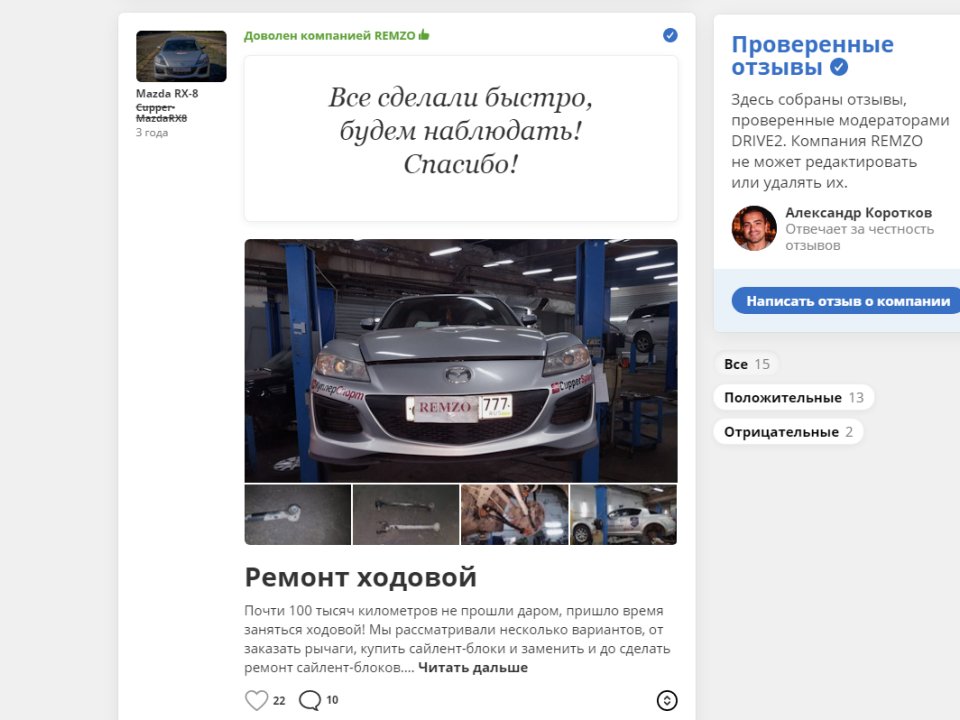Viewport: 960px width, 720px height.
Task: Click the comment count 10
Action: 332,700
